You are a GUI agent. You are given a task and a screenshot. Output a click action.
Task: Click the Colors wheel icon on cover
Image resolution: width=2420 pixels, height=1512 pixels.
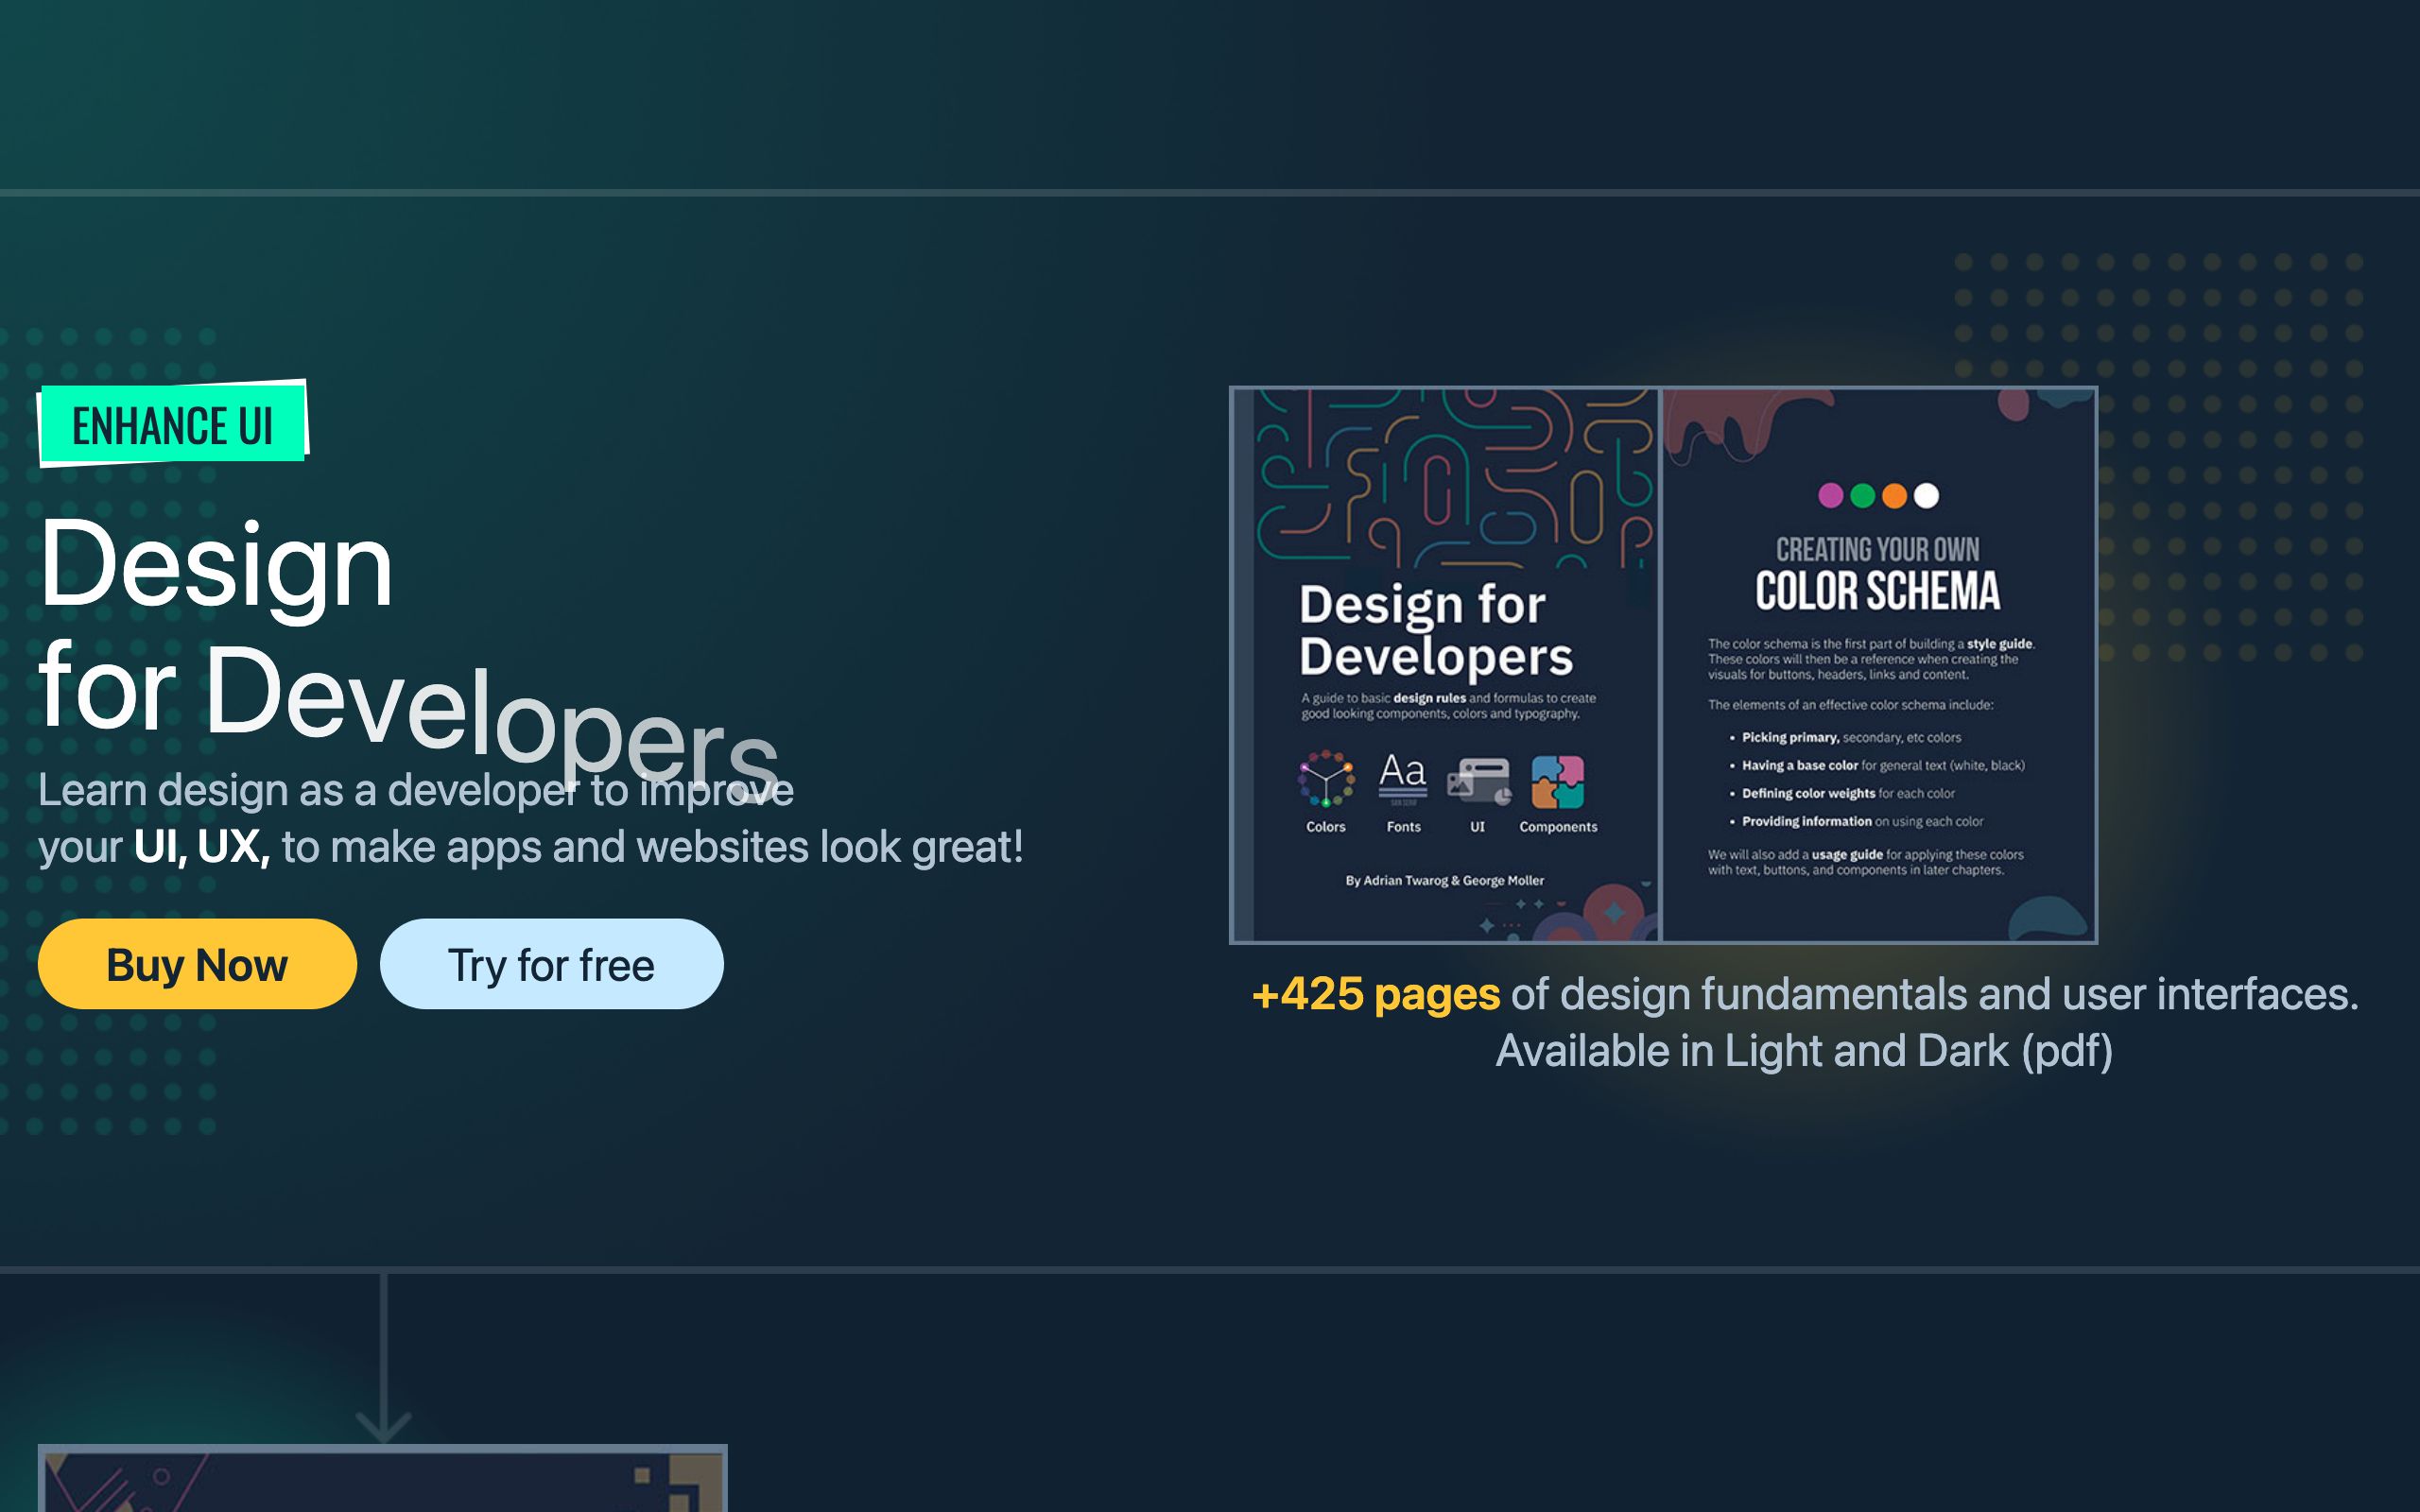pyautogui.click(x=1326, y=779)
